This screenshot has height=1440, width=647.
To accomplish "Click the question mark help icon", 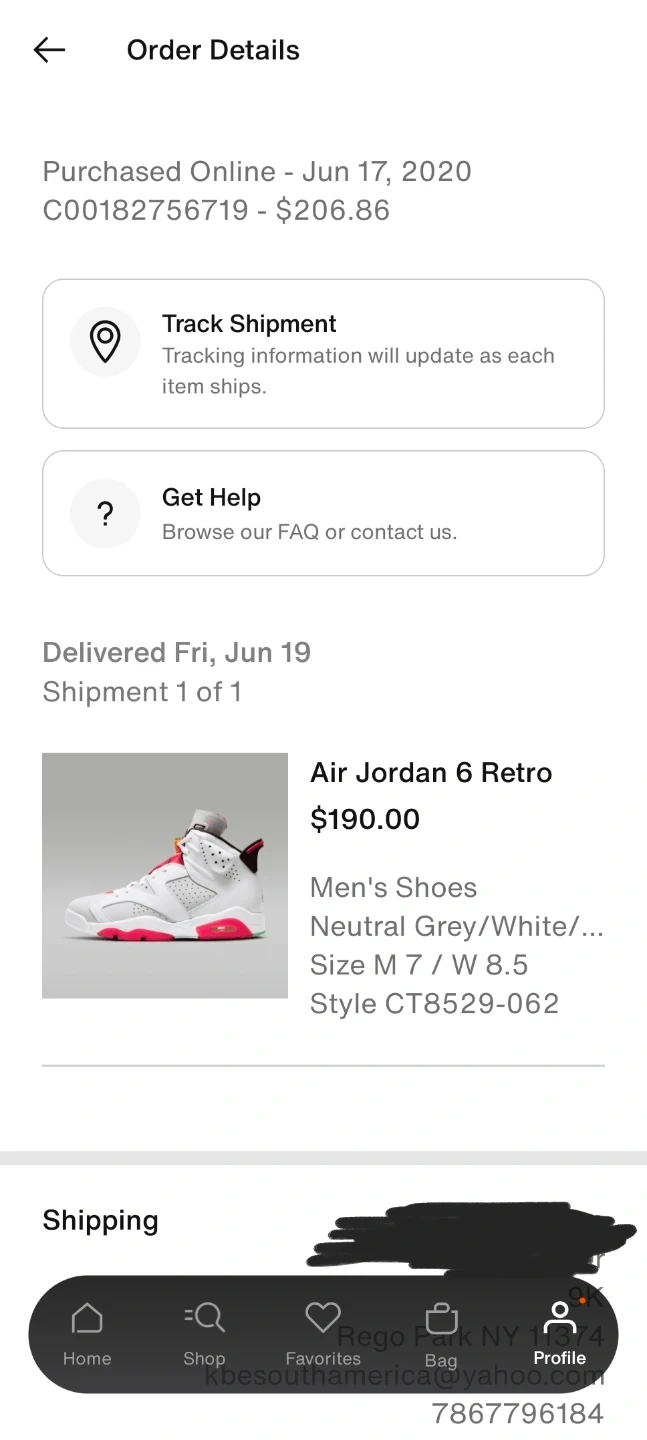I will pyautogui.click(x=105, y=514).
